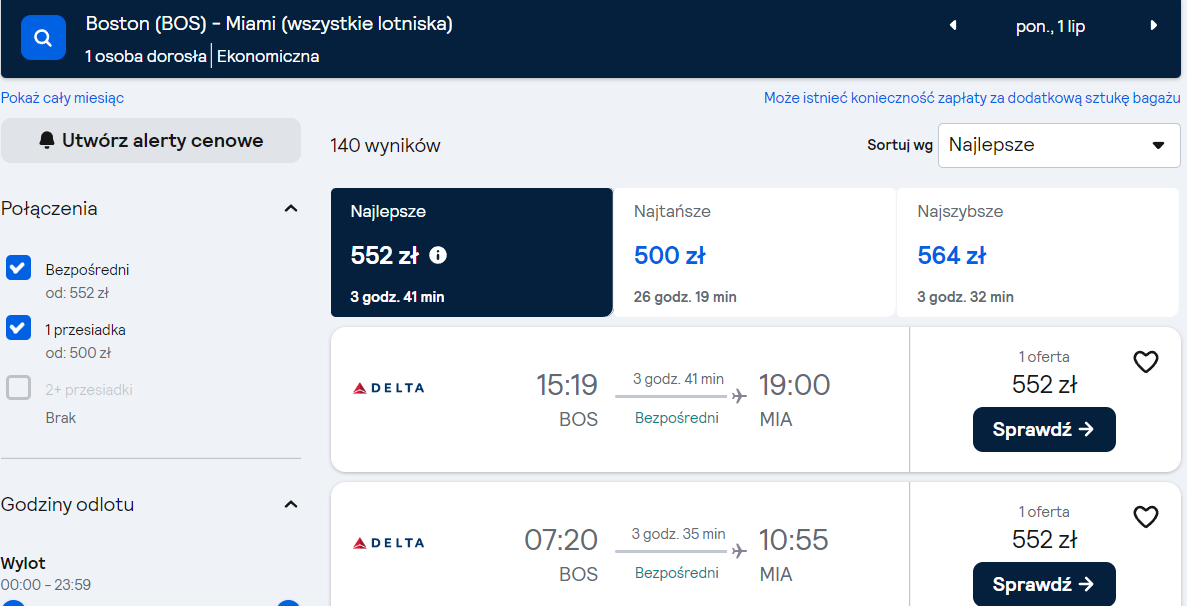Collapse the Godziny odlotu section

tap(291, 504)
